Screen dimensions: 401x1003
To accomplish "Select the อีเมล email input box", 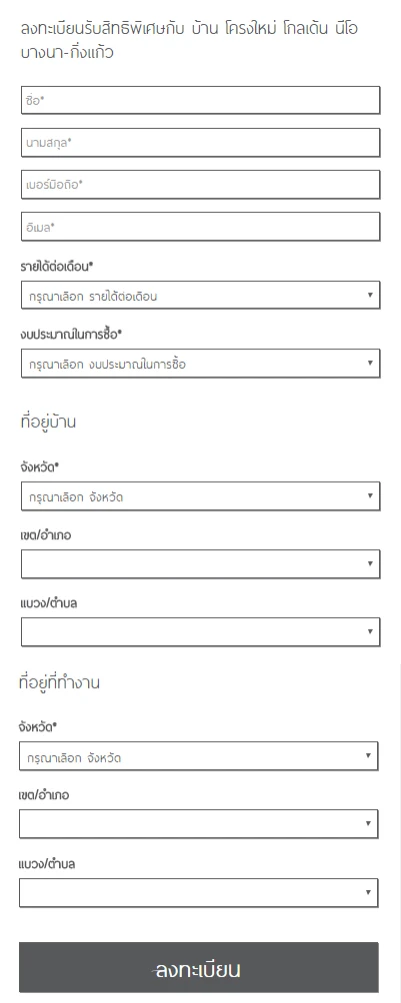I will pyautogui.click(x=200, y=226).
